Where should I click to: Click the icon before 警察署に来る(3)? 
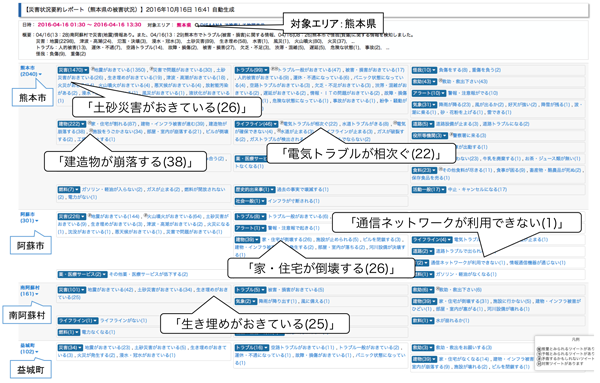452,134
